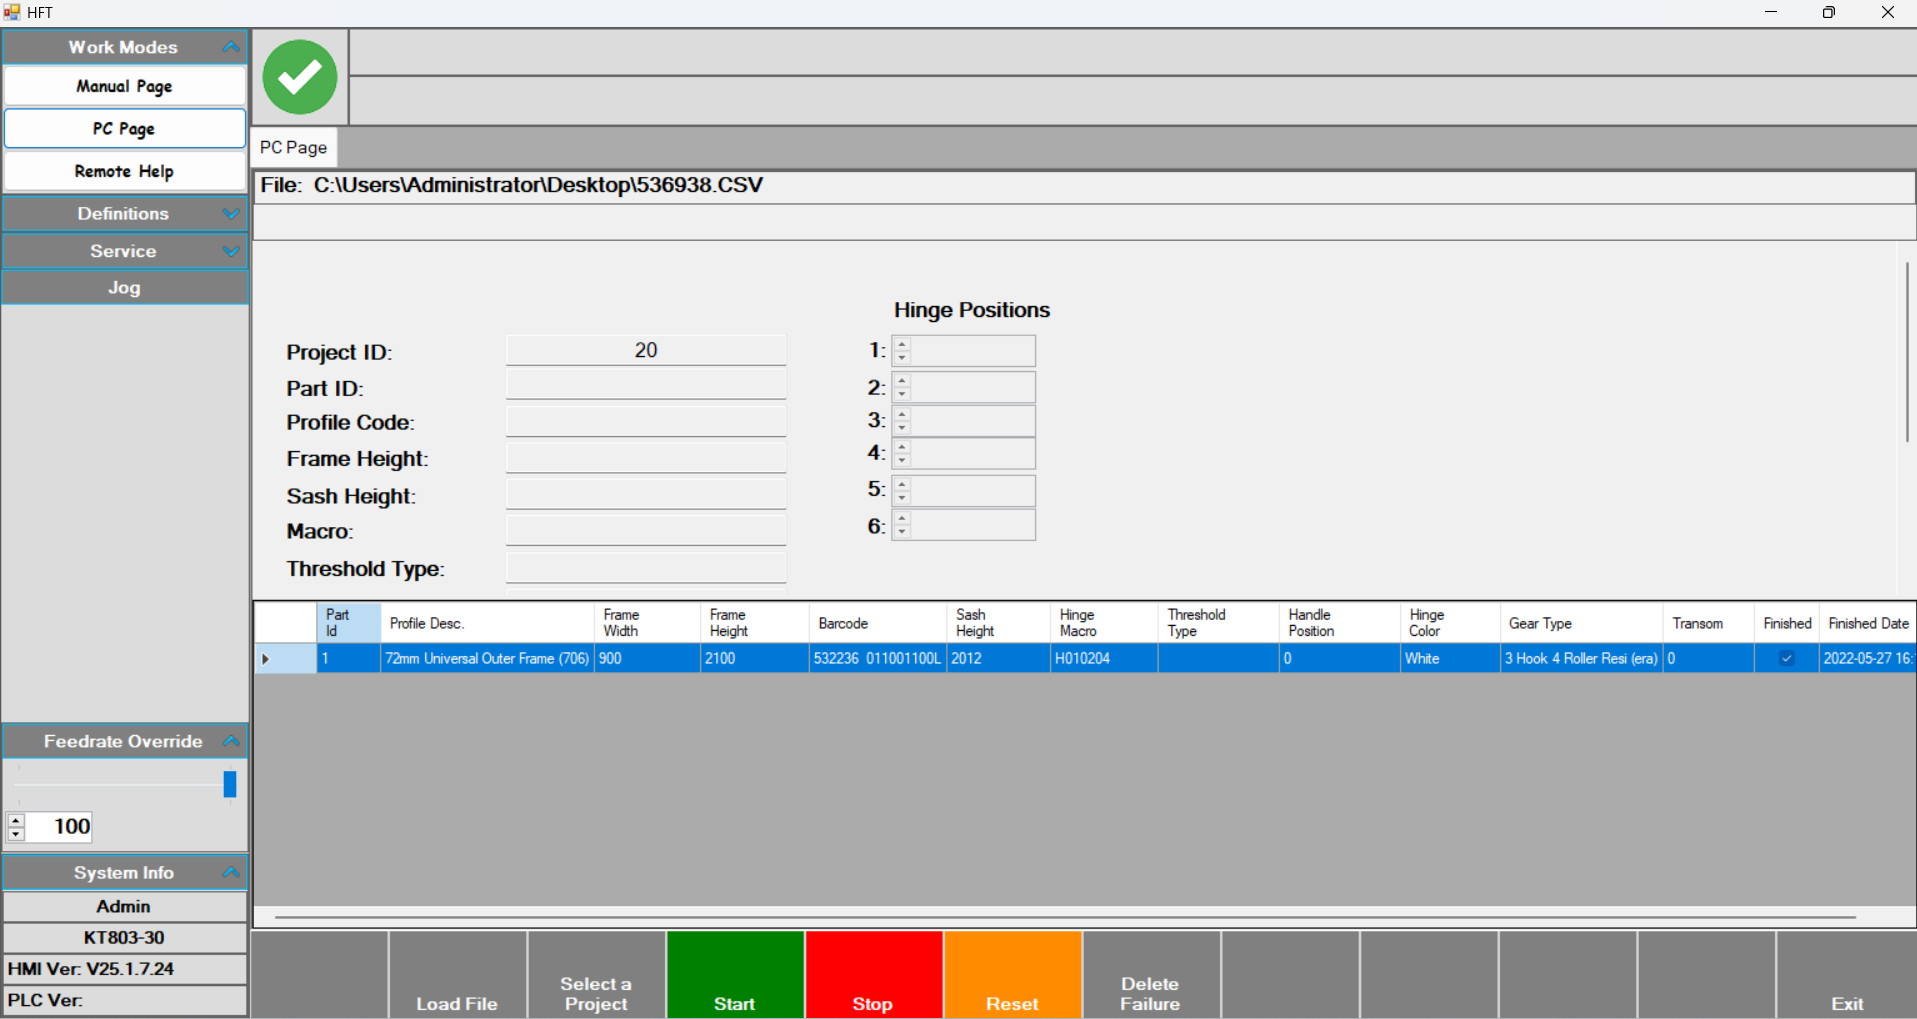Toggle the Finished checkbox in row 1
The height and width of the screenshot is (1019, 1917).
tap(1786, 658)
